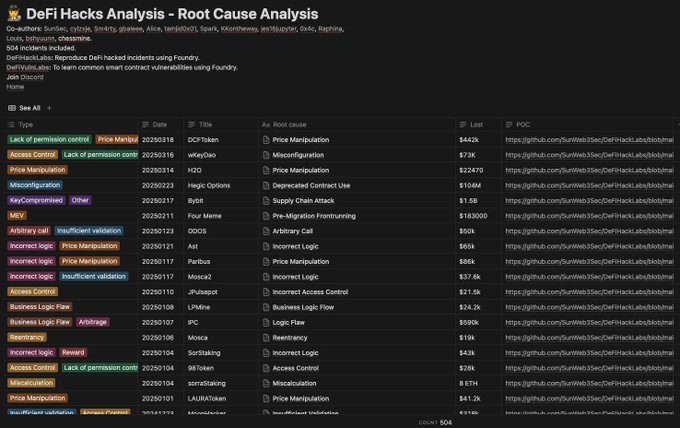Open the POC GitHub link for Bybit row
The height and width of the screenshot is (428, 680).
click(x=590, y=201)
